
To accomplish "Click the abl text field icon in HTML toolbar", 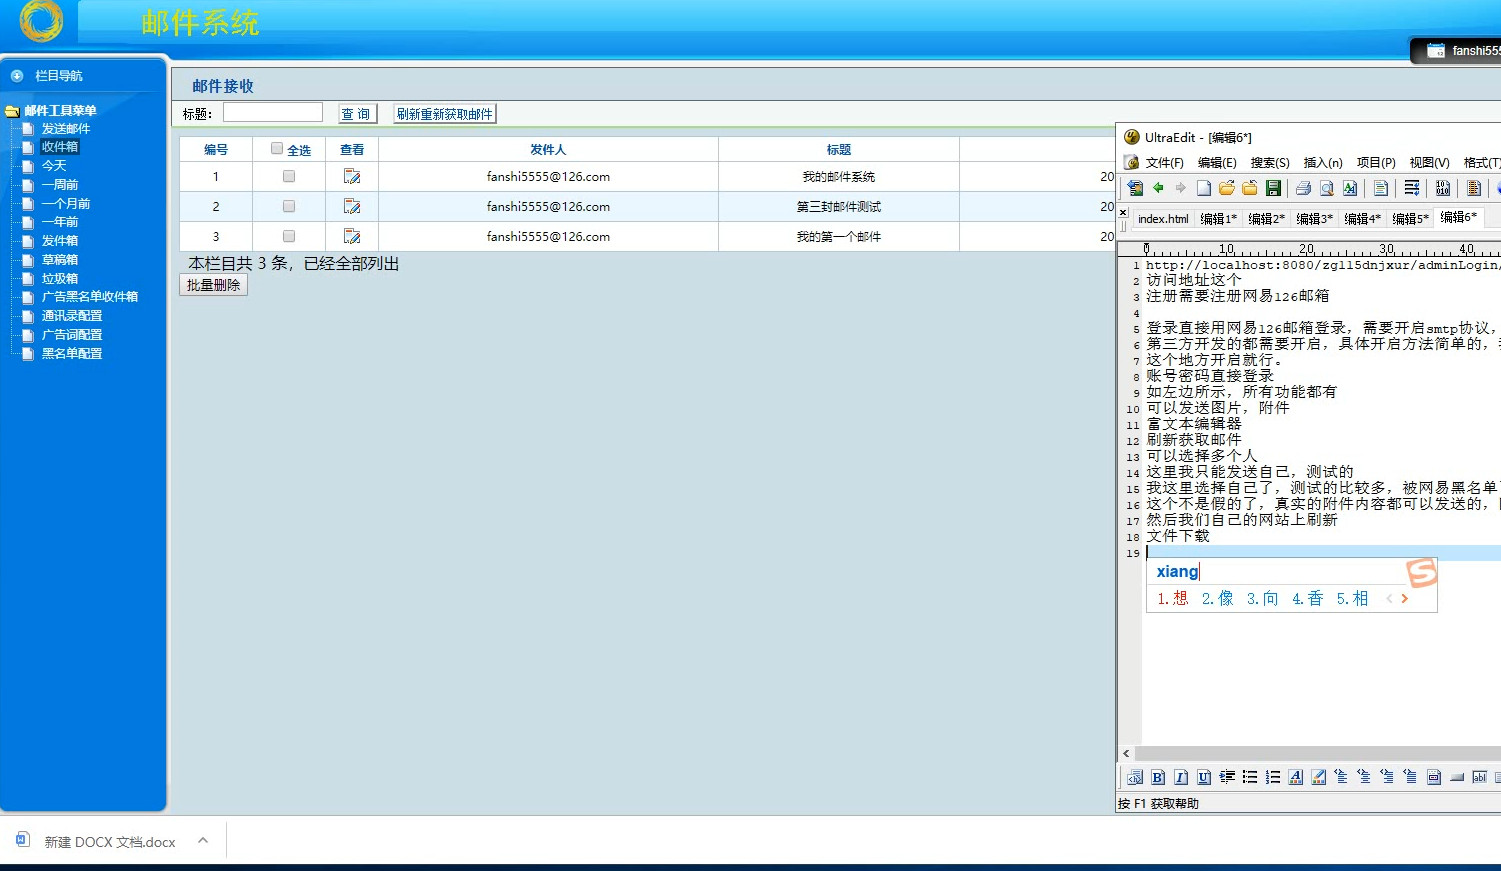I will [1479, 777].
